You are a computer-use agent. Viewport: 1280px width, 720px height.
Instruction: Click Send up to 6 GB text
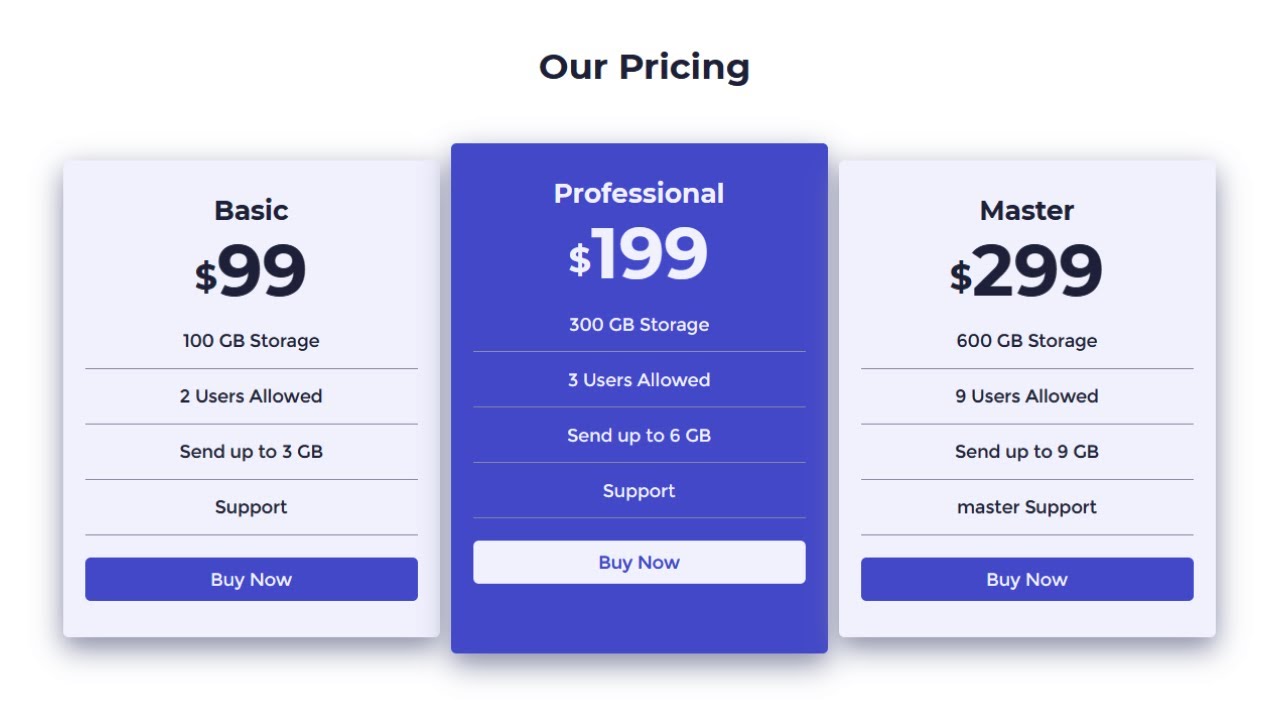(639, 435)
